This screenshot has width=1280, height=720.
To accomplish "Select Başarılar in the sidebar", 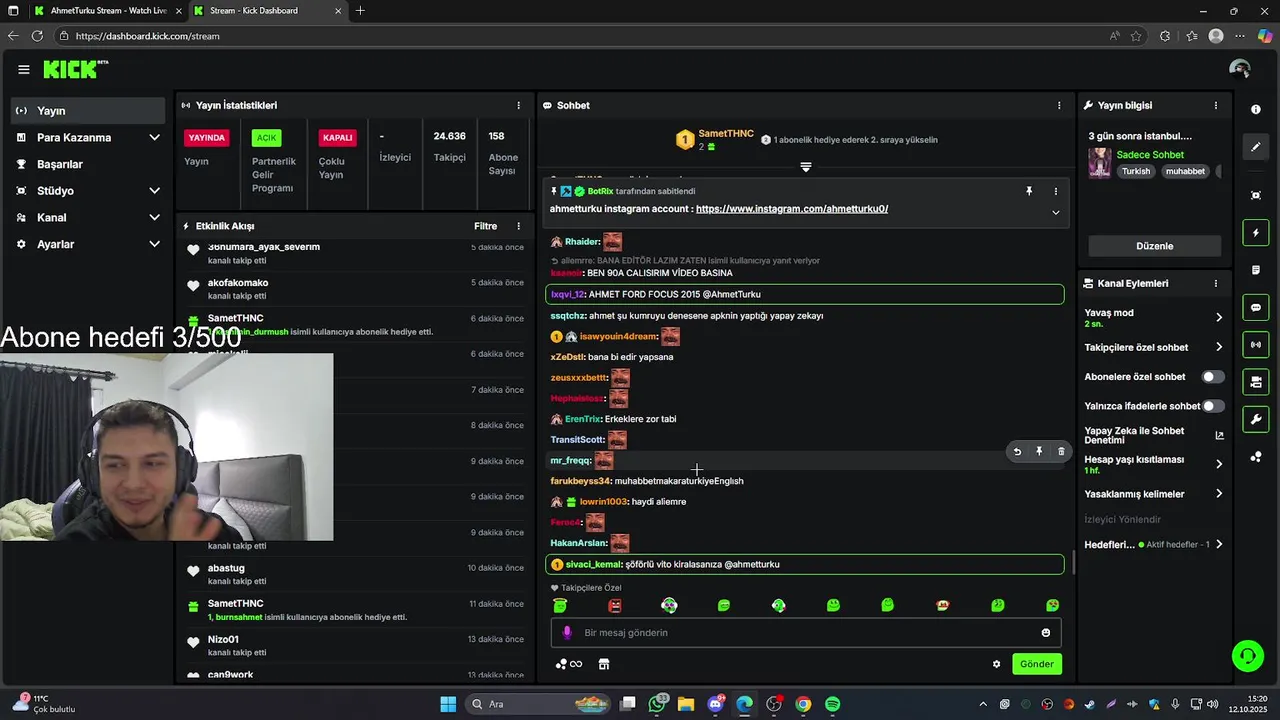I will click(x=90, y=164).
